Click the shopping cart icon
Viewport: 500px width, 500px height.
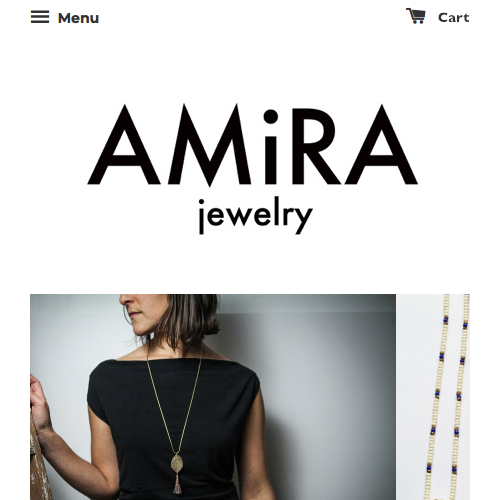point(416,16)
